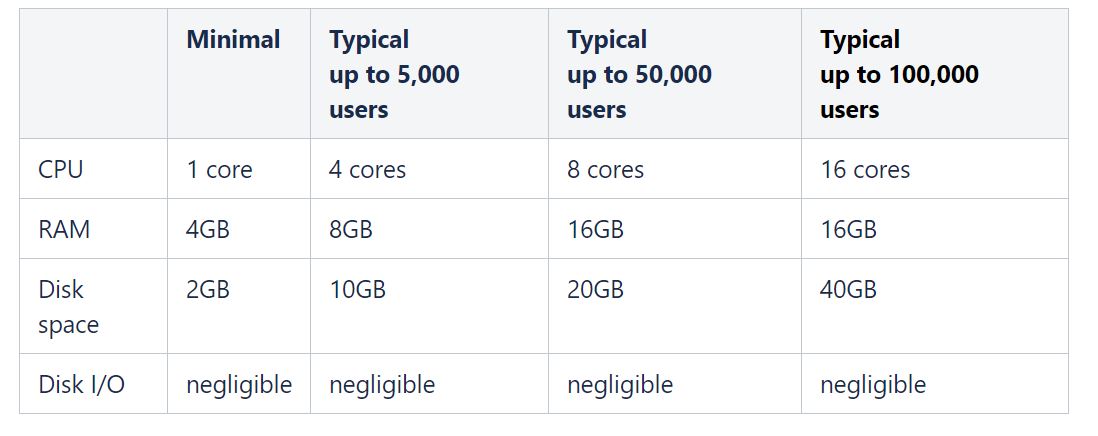Select the '1 core' cell

pyautogui.click(x=219, y=169)
